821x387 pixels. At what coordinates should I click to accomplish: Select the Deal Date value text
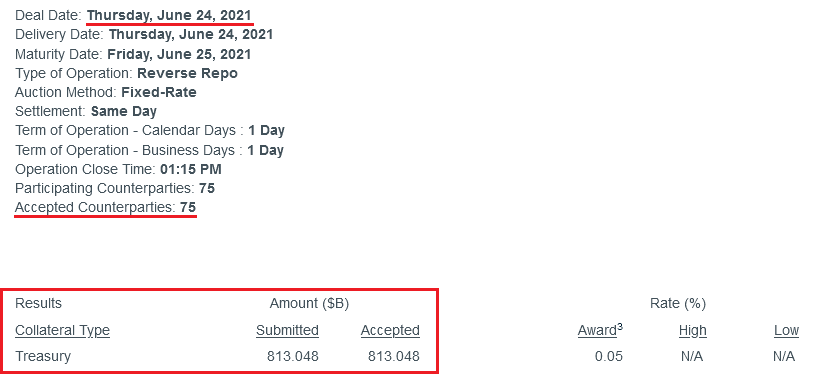click(169, 15)
